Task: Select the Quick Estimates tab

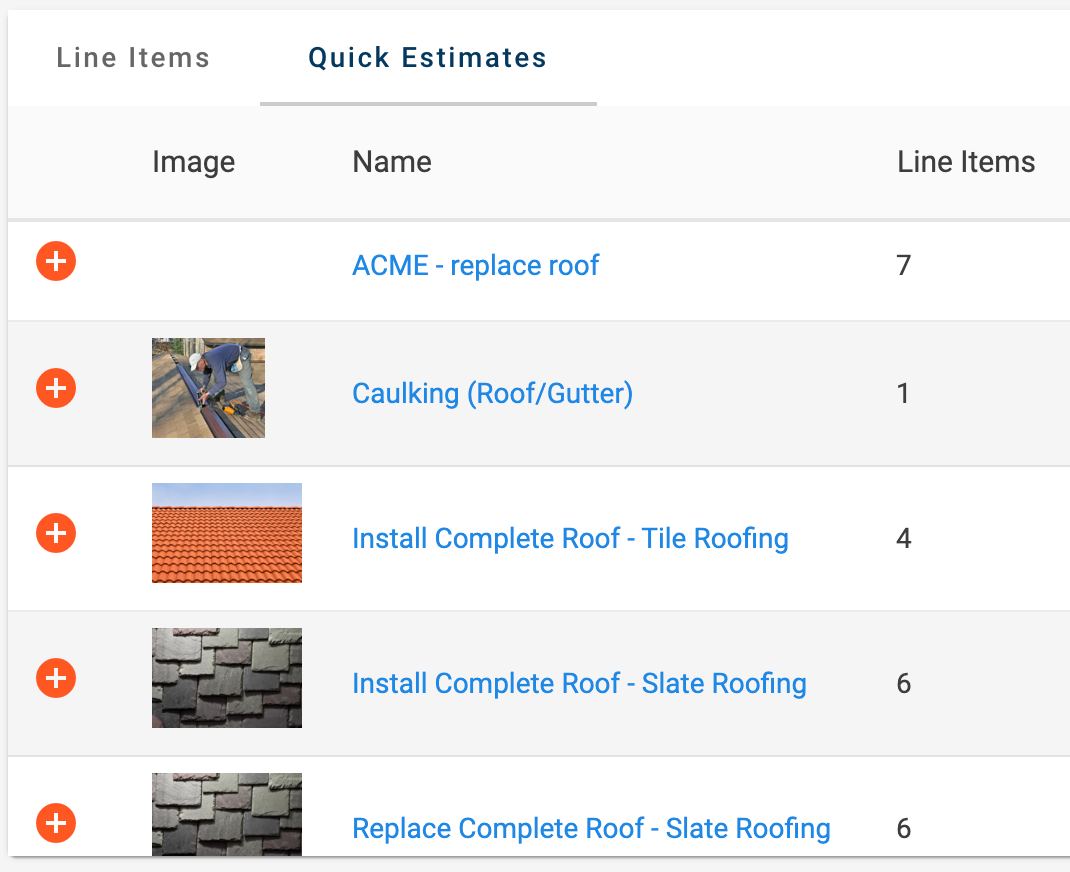Action: [x=427, y=58]
